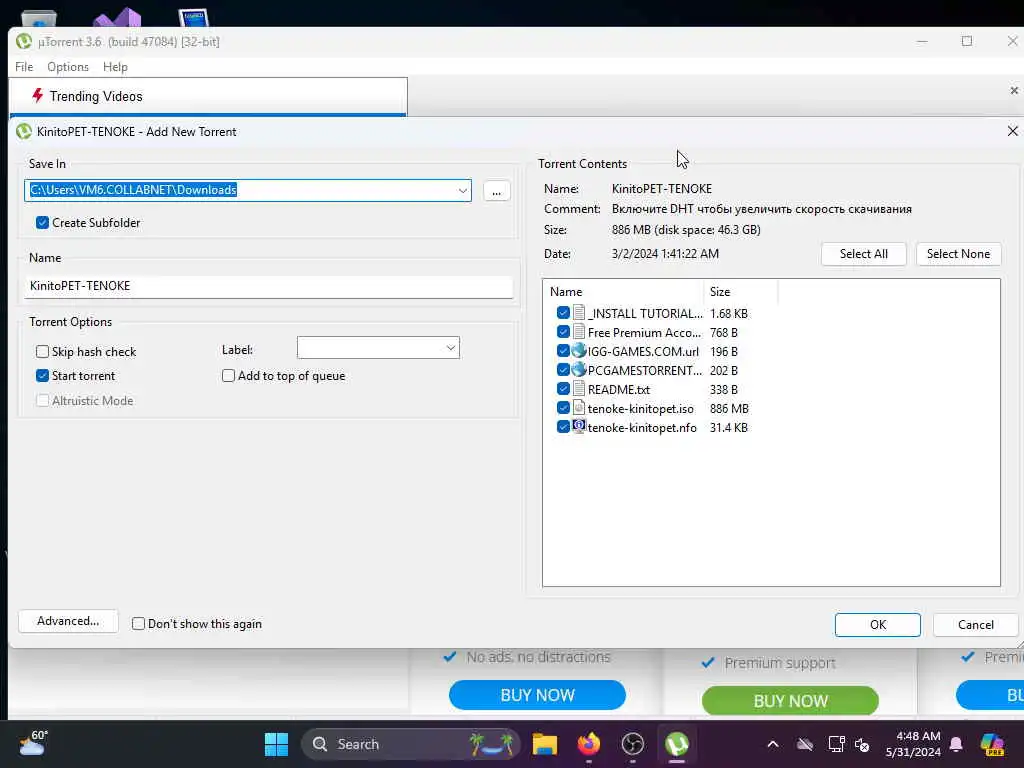The image size is (1024, 768).
Task: Click the torrent Name input field
Action: click(268, 286)
